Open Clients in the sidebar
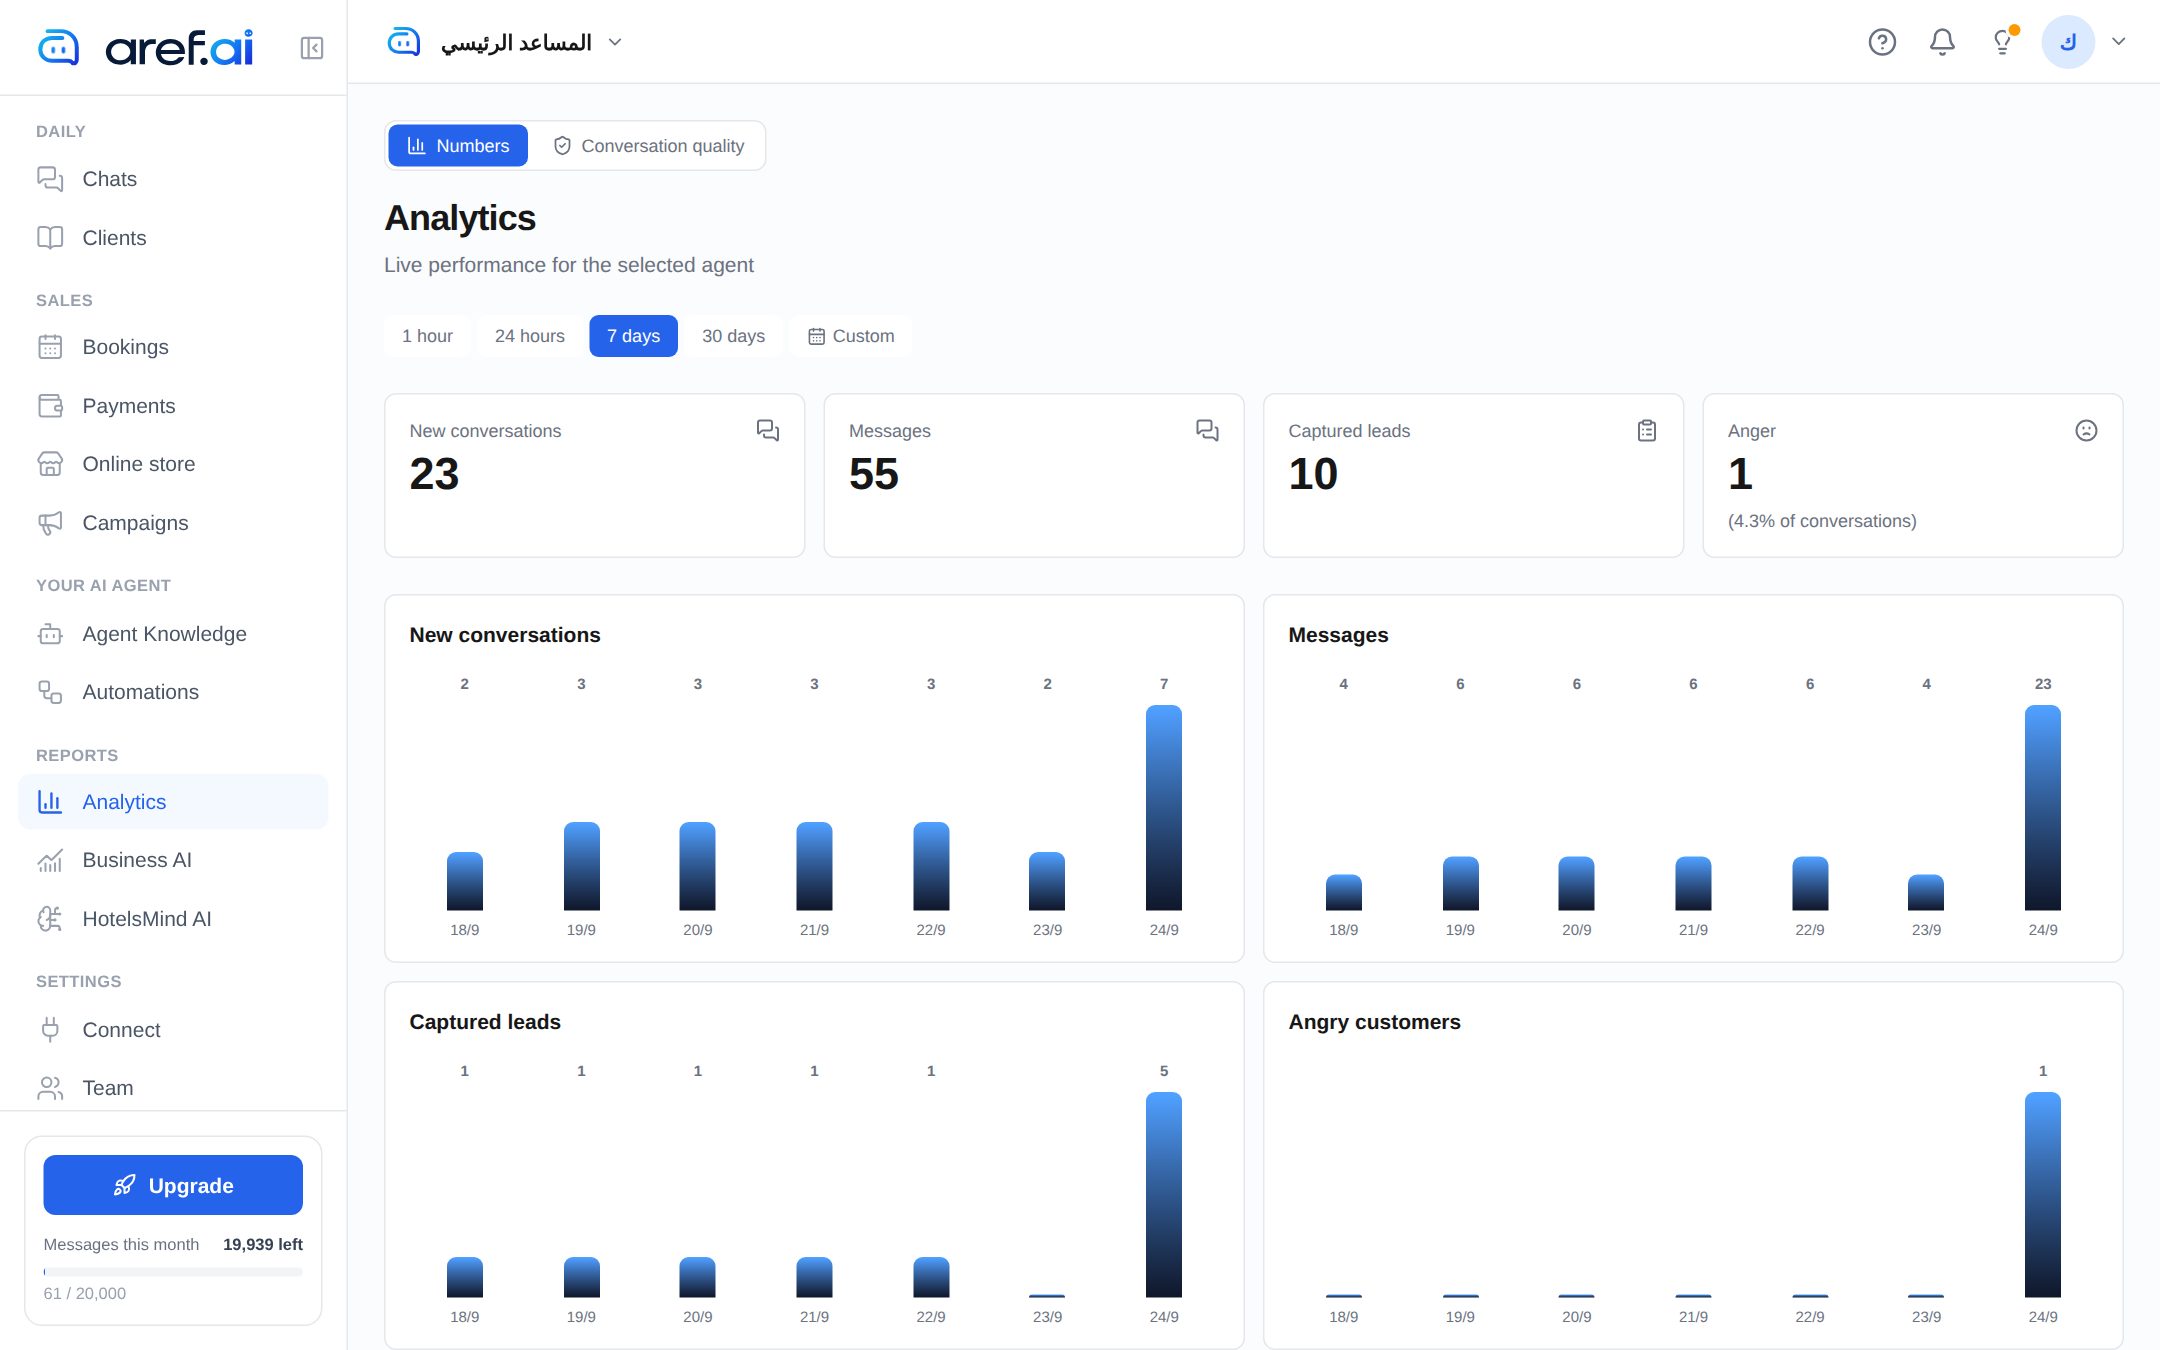This screenshot has height=1350, width=2160. click(173, 238)
